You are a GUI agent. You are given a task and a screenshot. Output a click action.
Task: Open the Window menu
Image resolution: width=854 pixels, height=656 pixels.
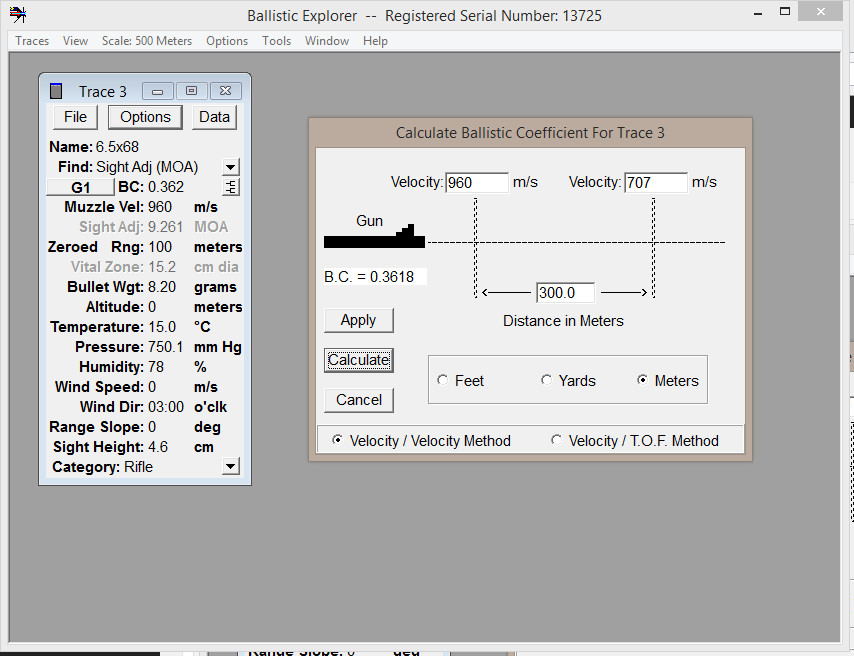coord(327,41)
